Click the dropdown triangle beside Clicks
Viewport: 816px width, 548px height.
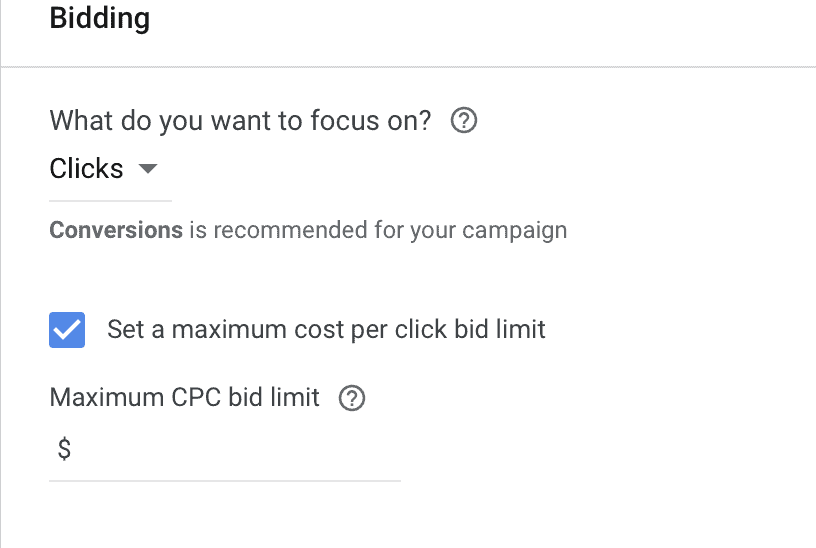point(148,169)
